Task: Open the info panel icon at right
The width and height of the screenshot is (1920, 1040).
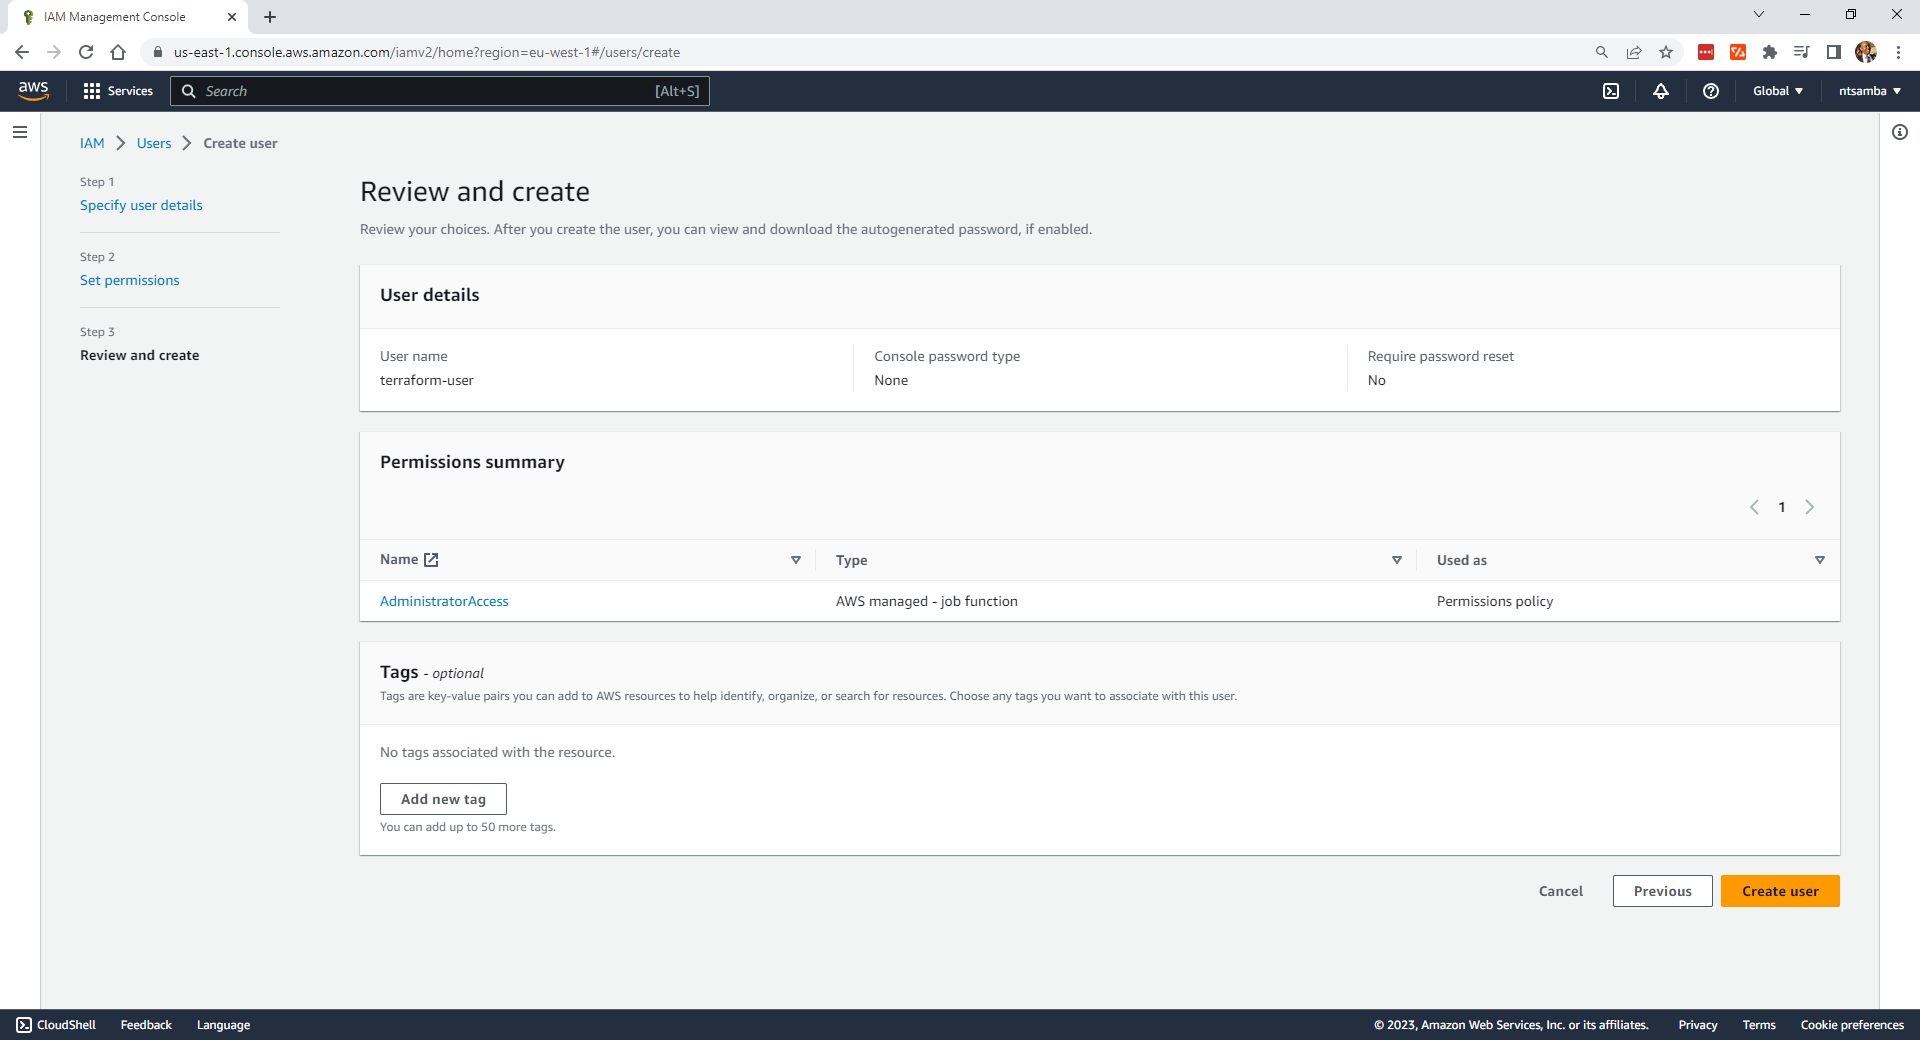Action: pos(1900,132)
